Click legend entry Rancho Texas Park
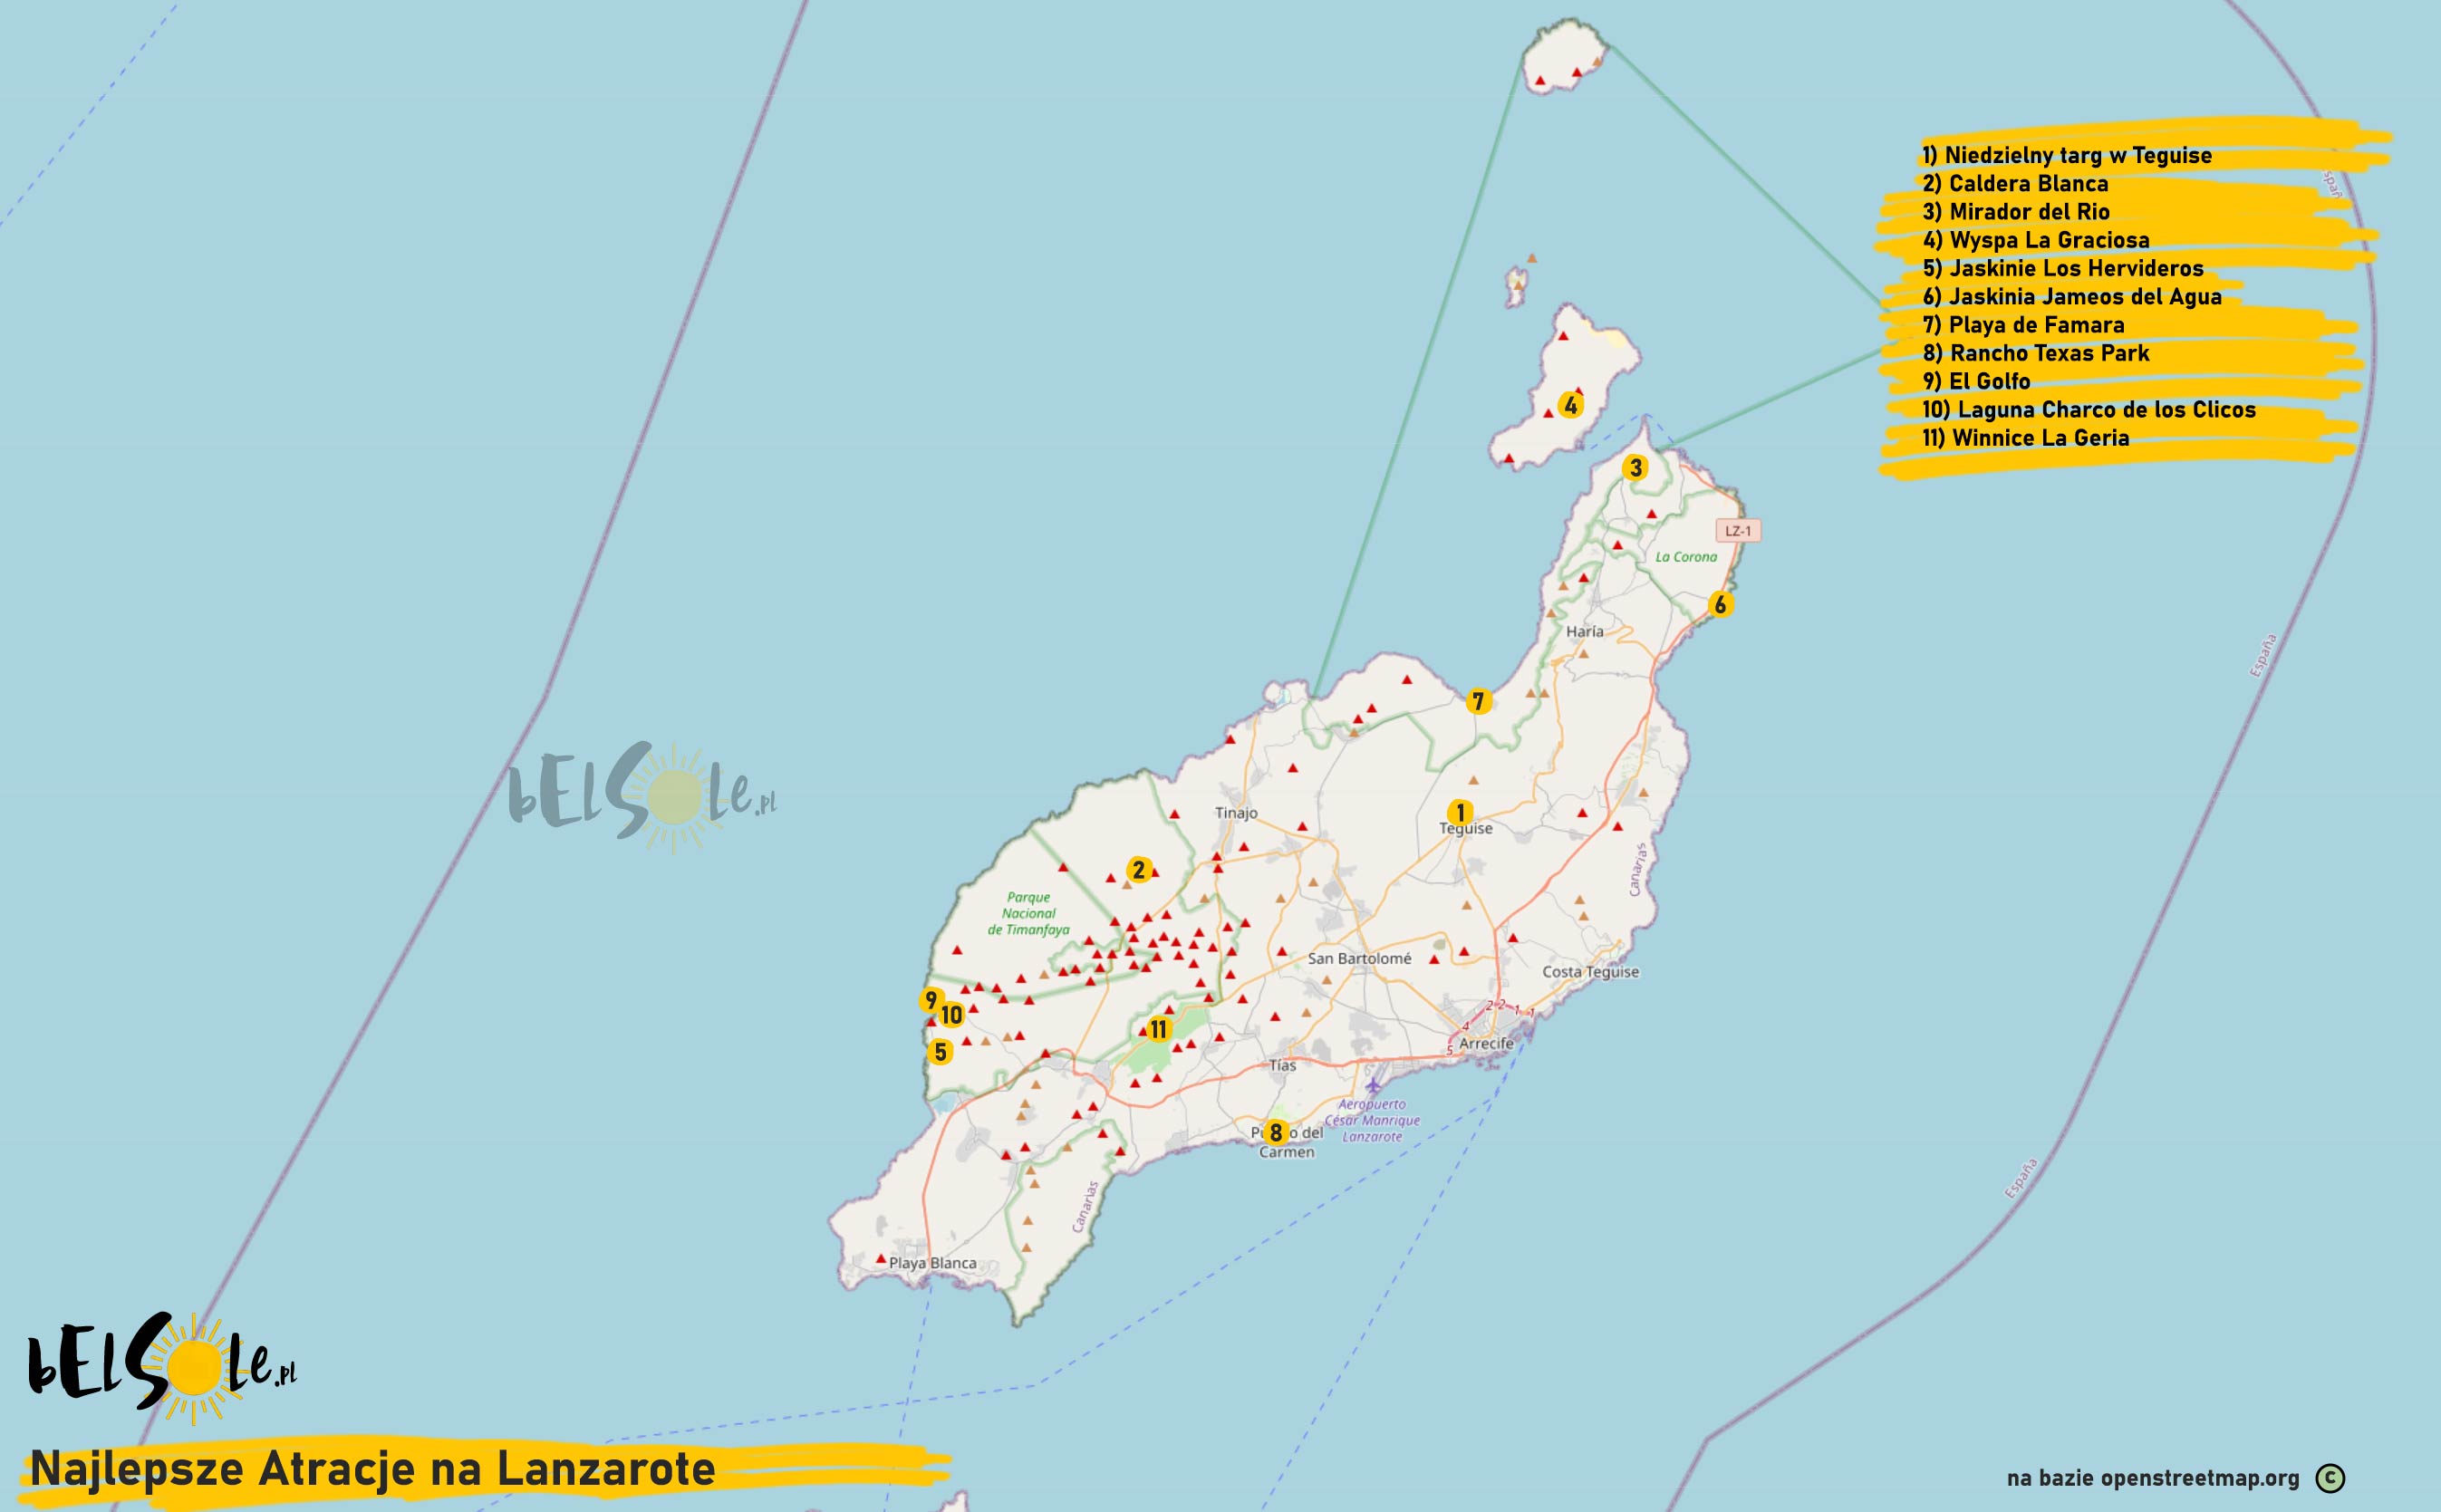Viewport: 2441px width, 1512px height. click(2035, 353)
